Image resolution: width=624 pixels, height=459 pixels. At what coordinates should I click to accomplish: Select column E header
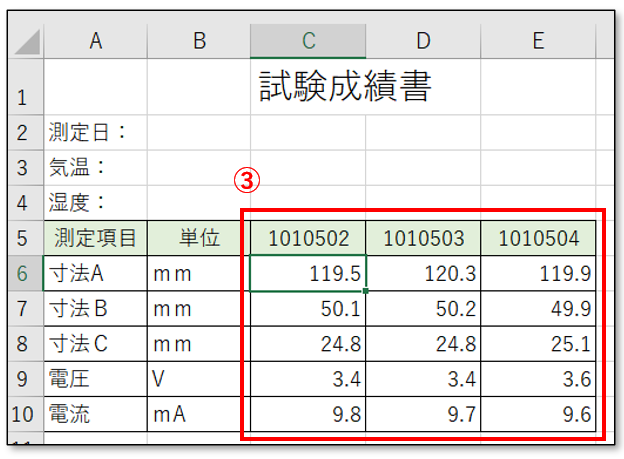point(538,40)
